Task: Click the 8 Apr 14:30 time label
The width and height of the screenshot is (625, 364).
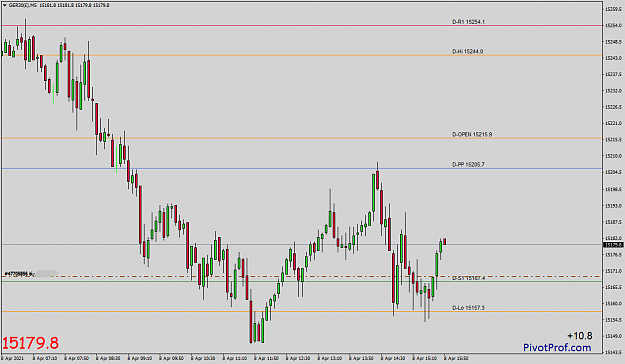Action: (393, 358)
